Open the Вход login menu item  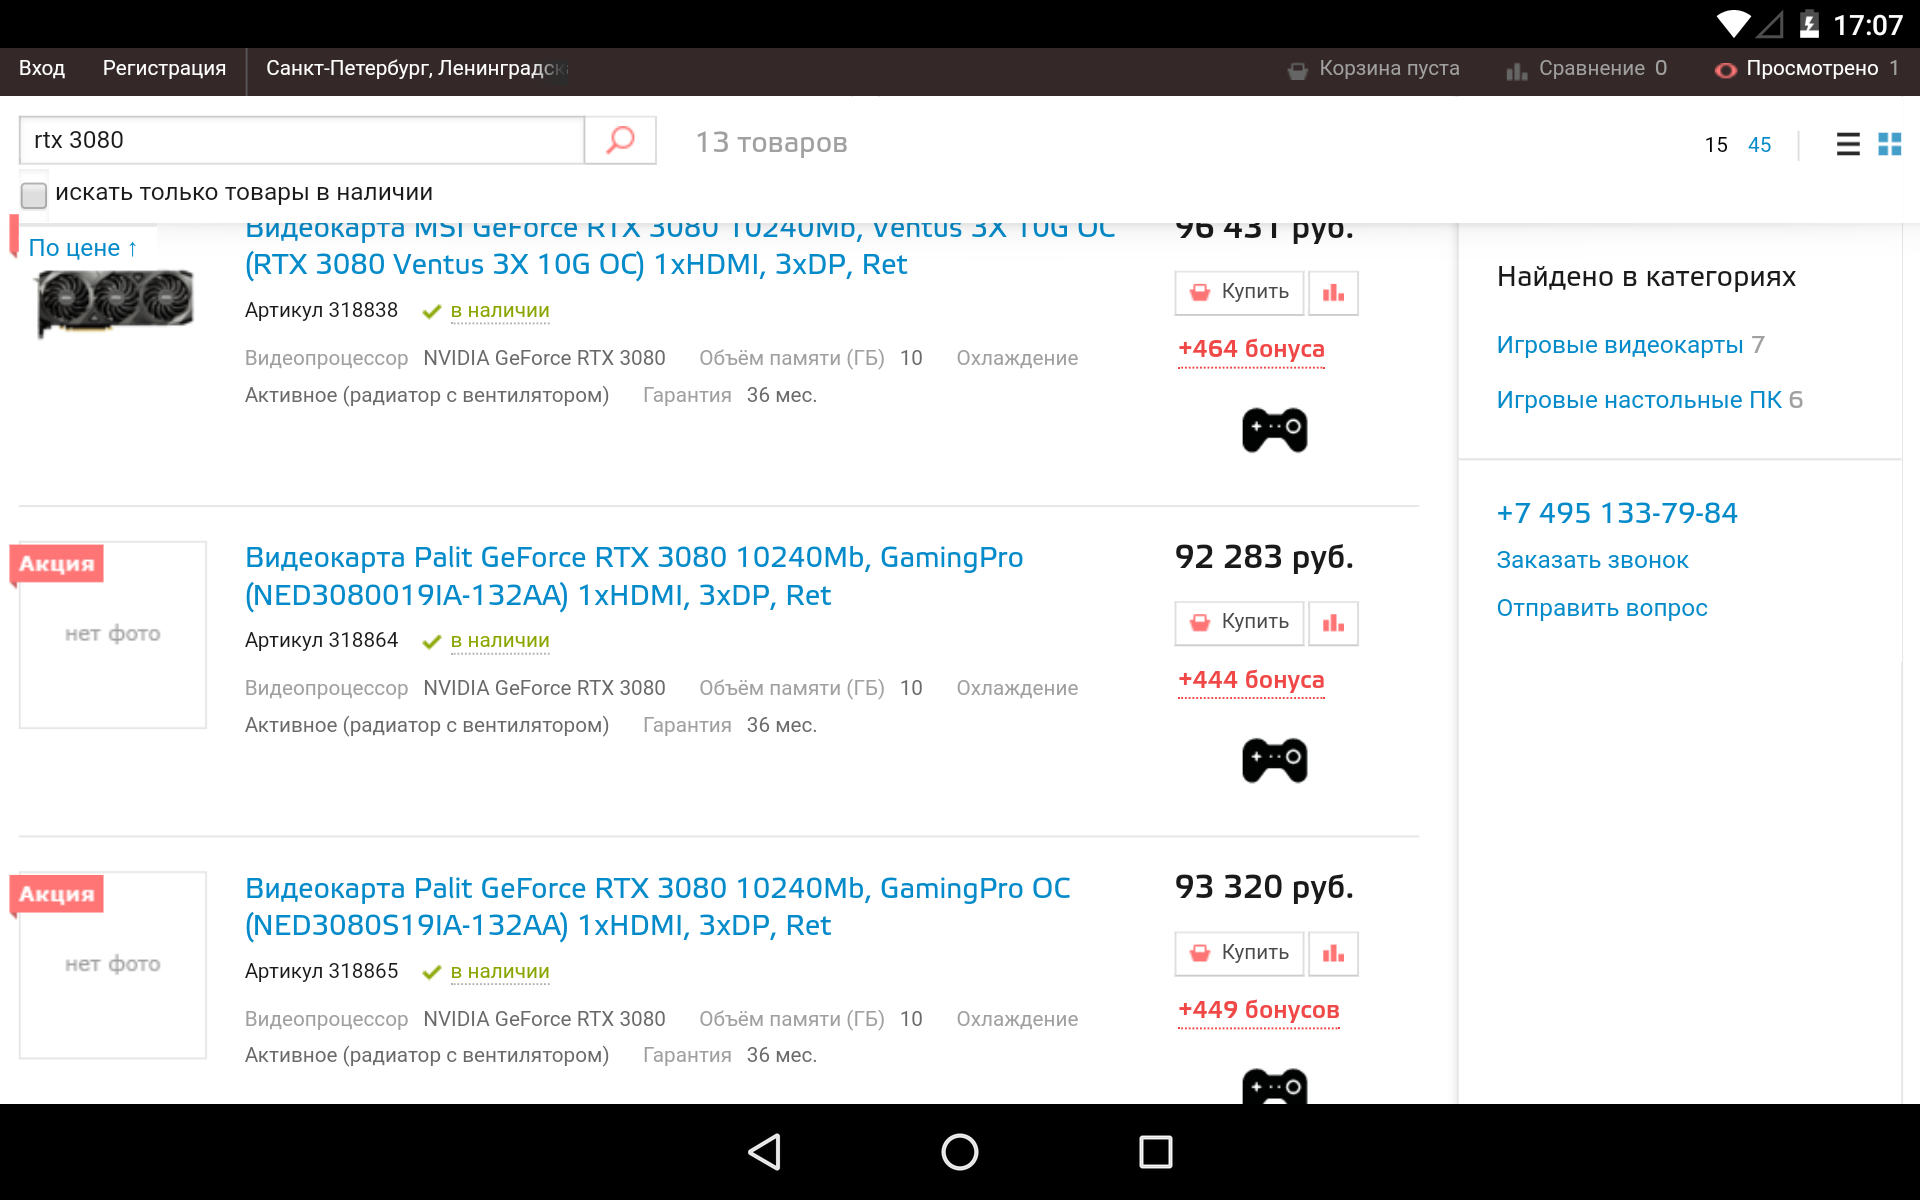(x=42, y=68)
